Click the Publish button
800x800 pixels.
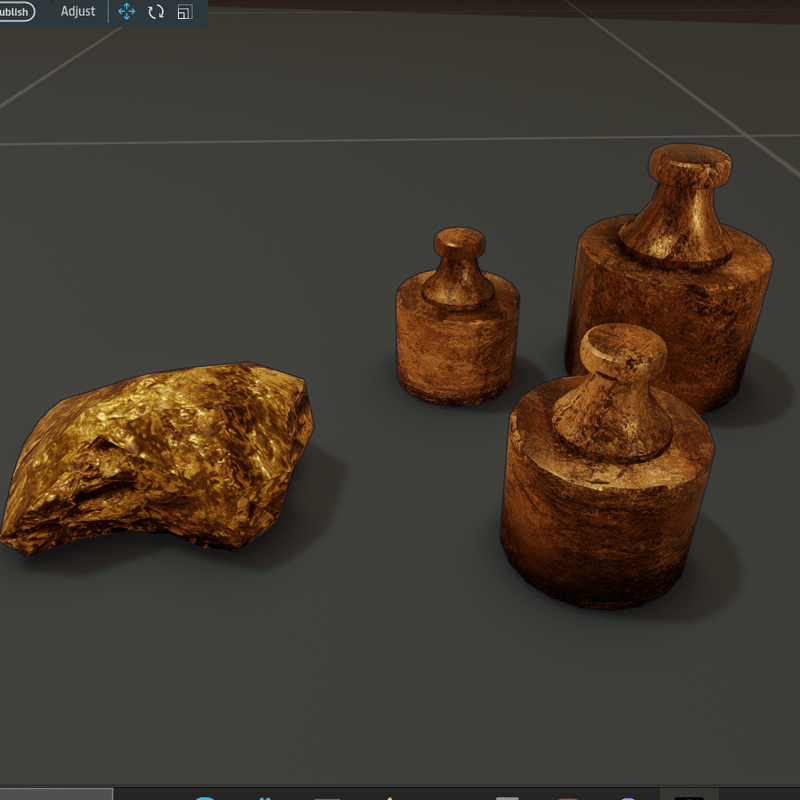pos(14,12)
